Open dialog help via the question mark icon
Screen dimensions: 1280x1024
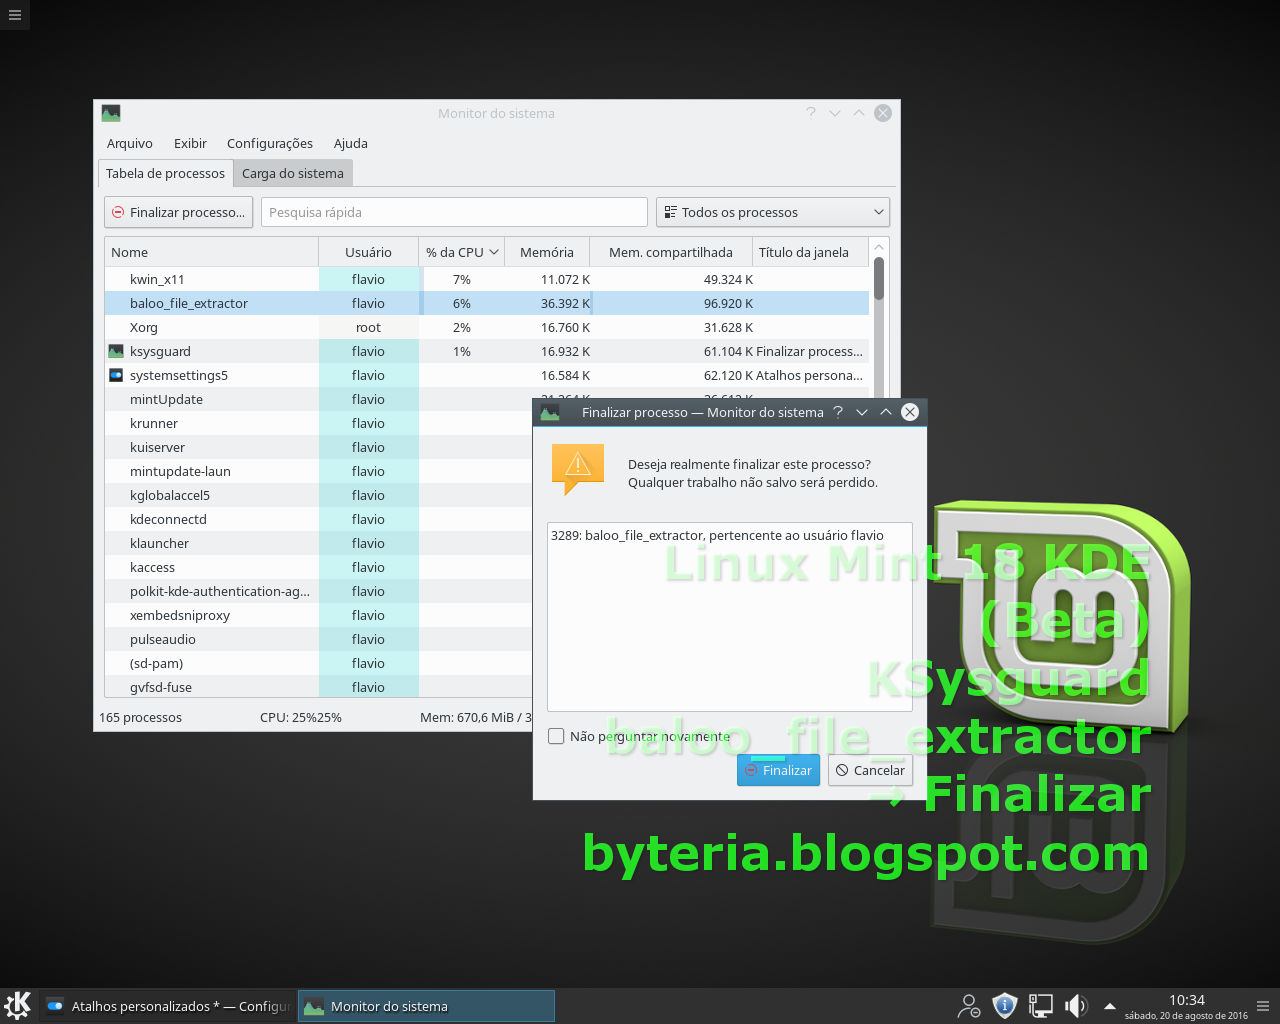point(837,412)
